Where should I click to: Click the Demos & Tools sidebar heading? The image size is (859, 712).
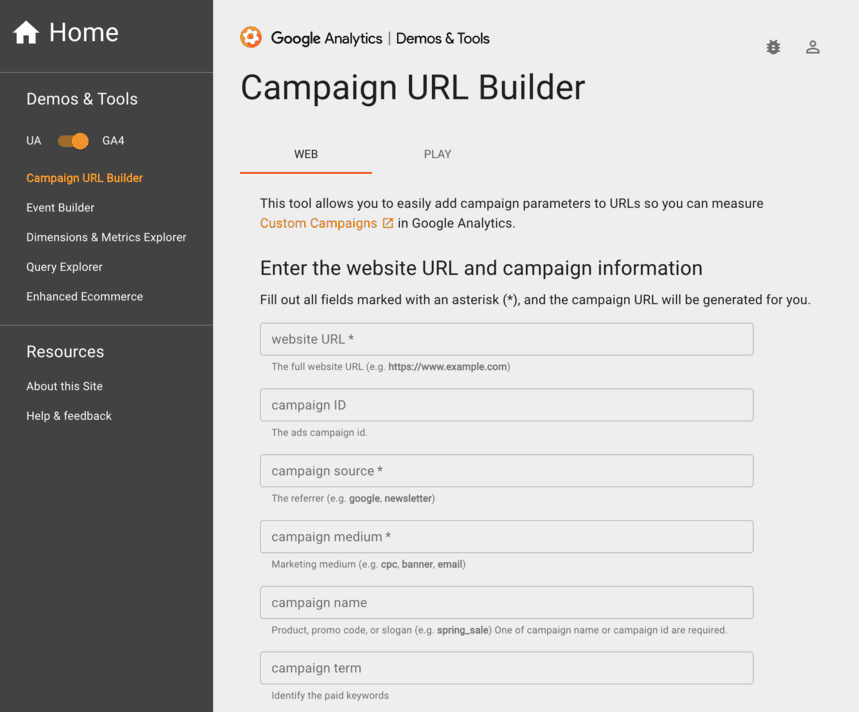click(82, 99)
